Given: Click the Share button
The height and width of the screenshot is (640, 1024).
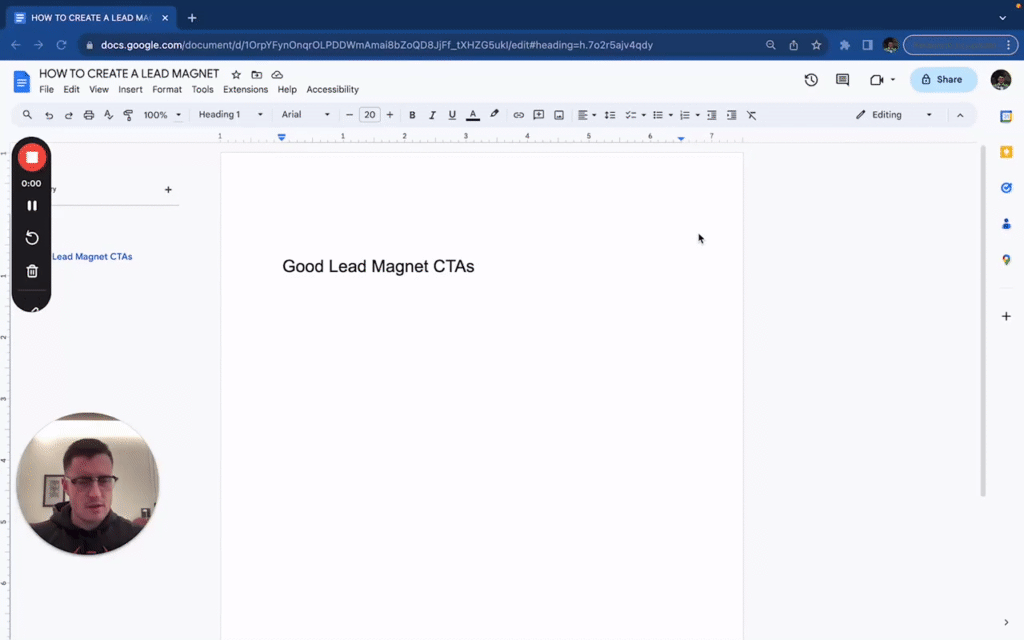Looking at the screenshot, I should pyautogui.click(x=942, y=79).
